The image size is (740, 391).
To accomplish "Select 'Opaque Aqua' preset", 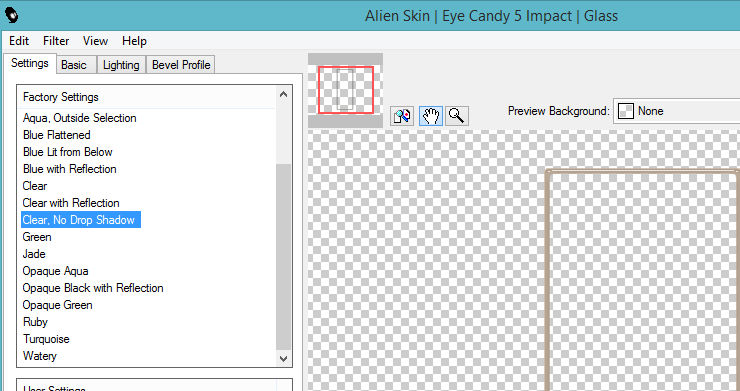I will click(x=55, y=271).
